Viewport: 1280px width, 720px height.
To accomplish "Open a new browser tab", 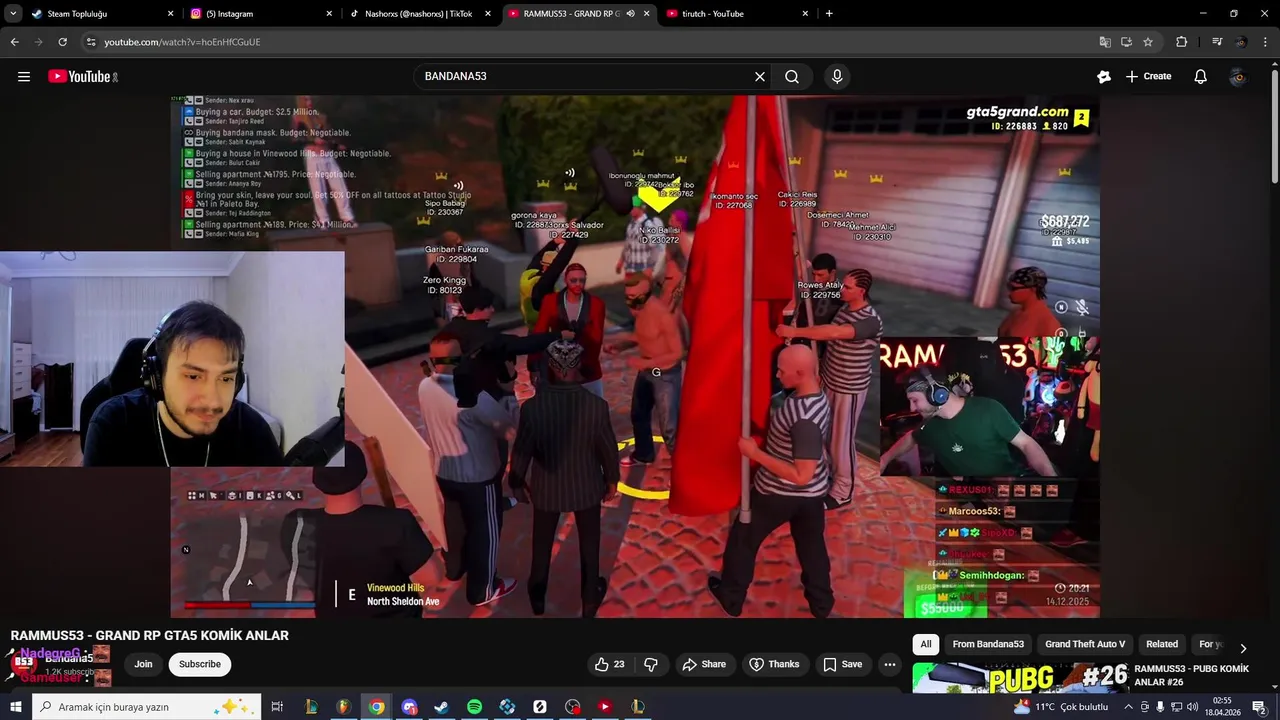I will [829, 14].
